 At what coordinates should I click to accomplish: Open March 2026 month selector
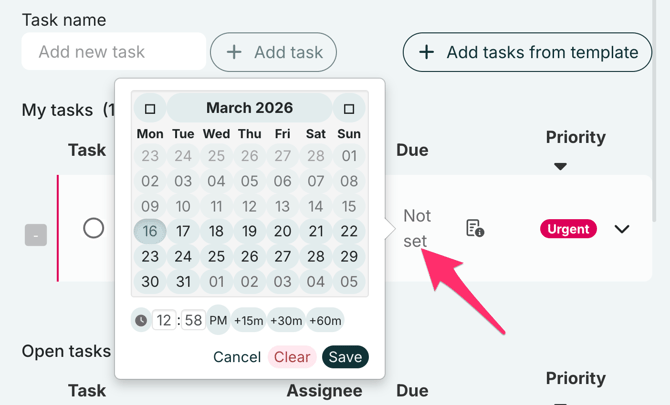[249, 108]
